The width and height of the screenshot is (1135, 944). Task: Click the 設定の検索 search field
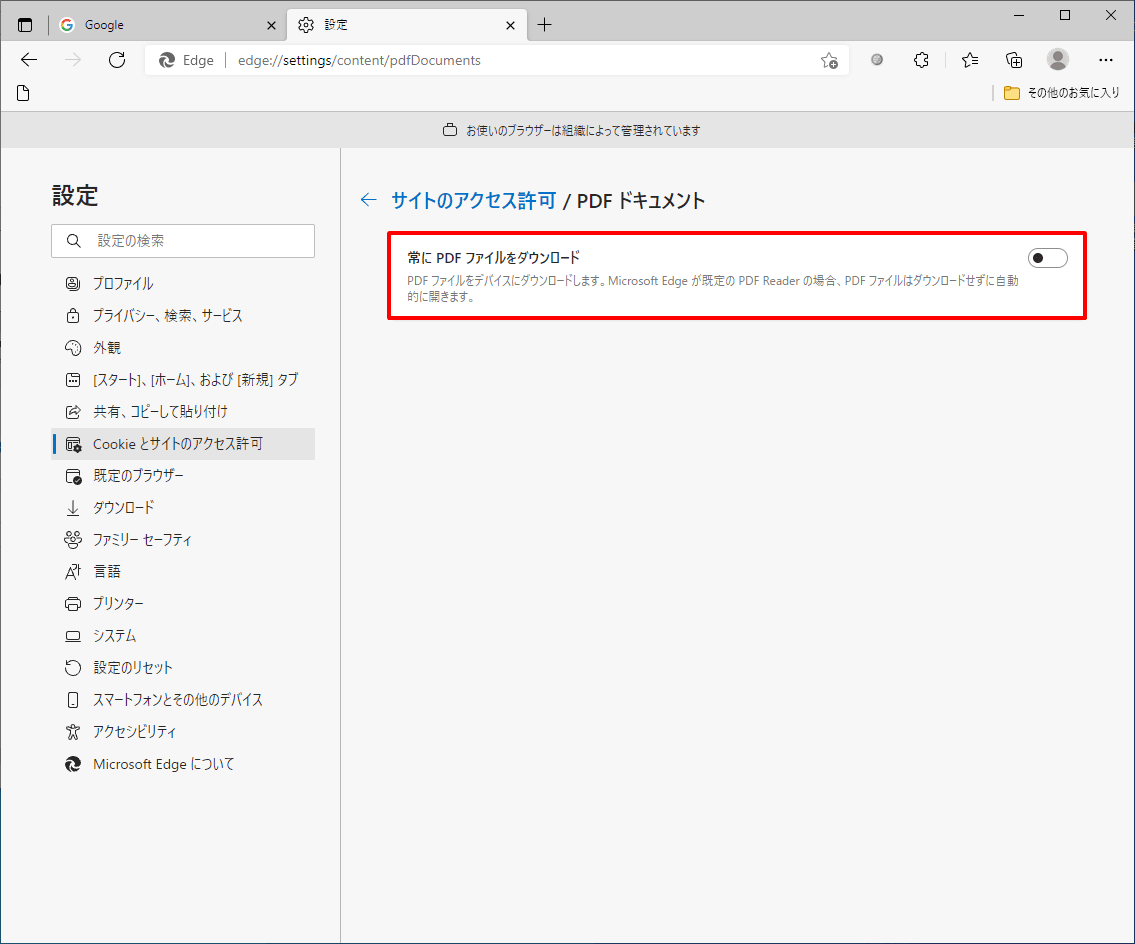[x=183, y=241]
